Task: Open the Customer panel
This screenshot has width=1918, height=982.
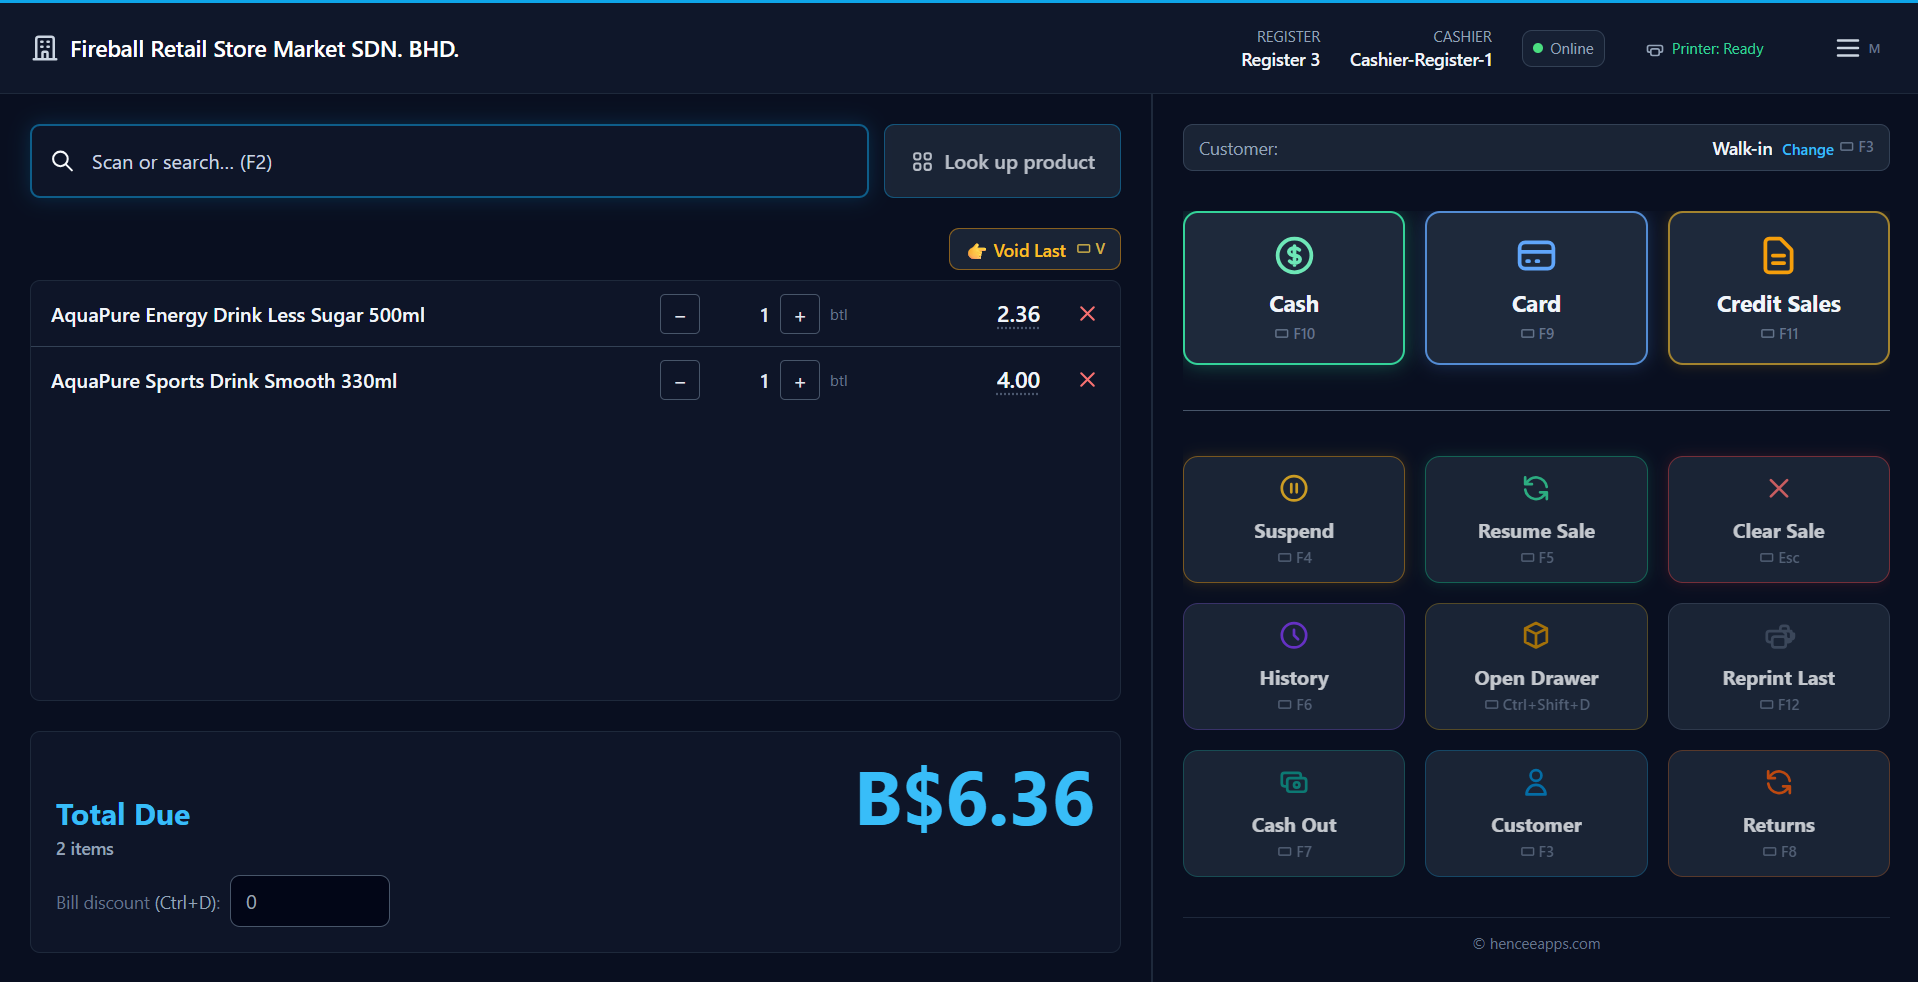Action: tap(1536, 813)
